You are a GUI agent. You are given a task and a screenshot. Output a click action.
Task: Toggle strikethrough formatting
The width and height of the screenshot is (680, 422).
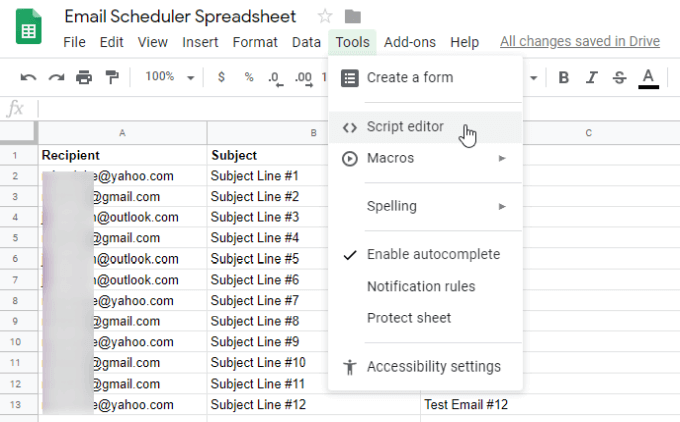(x=619, y=77)
